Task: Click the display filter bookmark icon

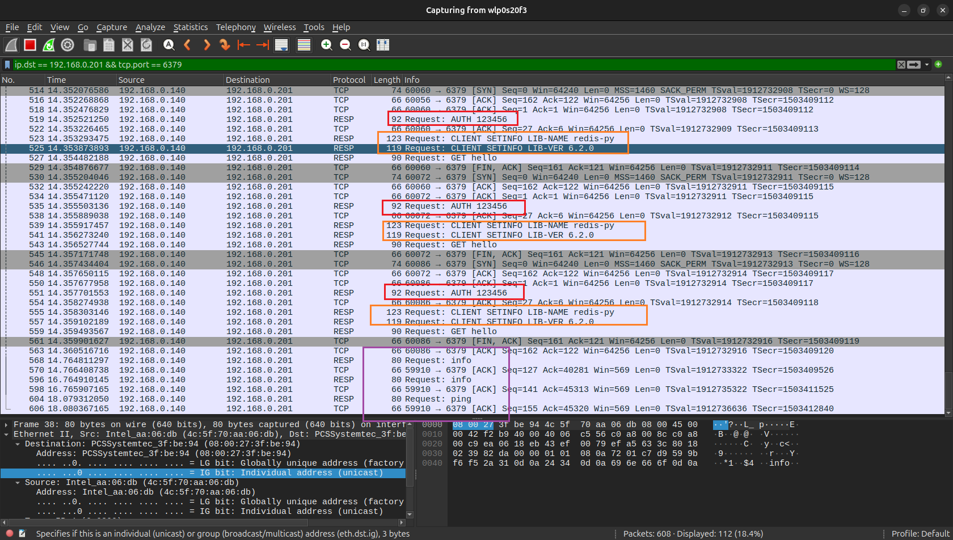Action: pyautogui.click(x=8, y=65)
